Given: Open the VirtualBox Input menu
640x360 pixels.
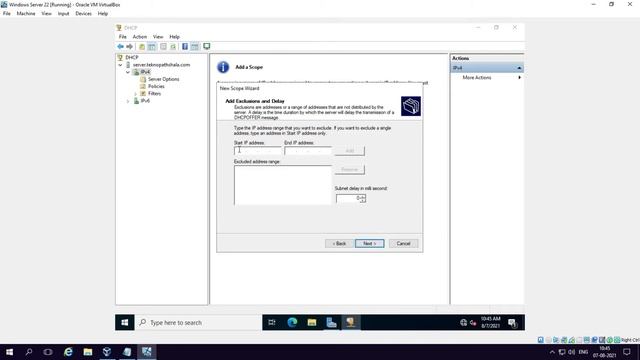Looking at the screenshot, I should 63,13.
